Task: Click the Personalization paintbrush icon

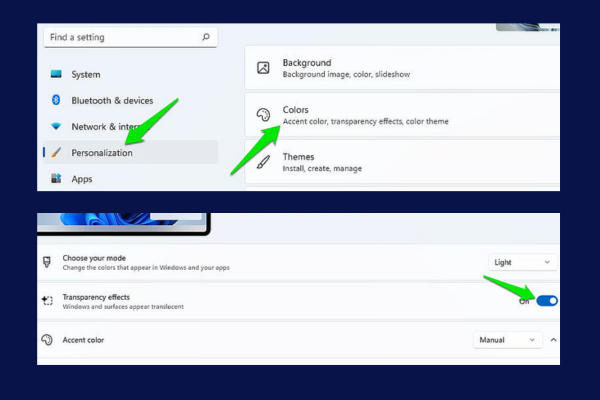Action: pyautogui.click(x=56, y=152)
